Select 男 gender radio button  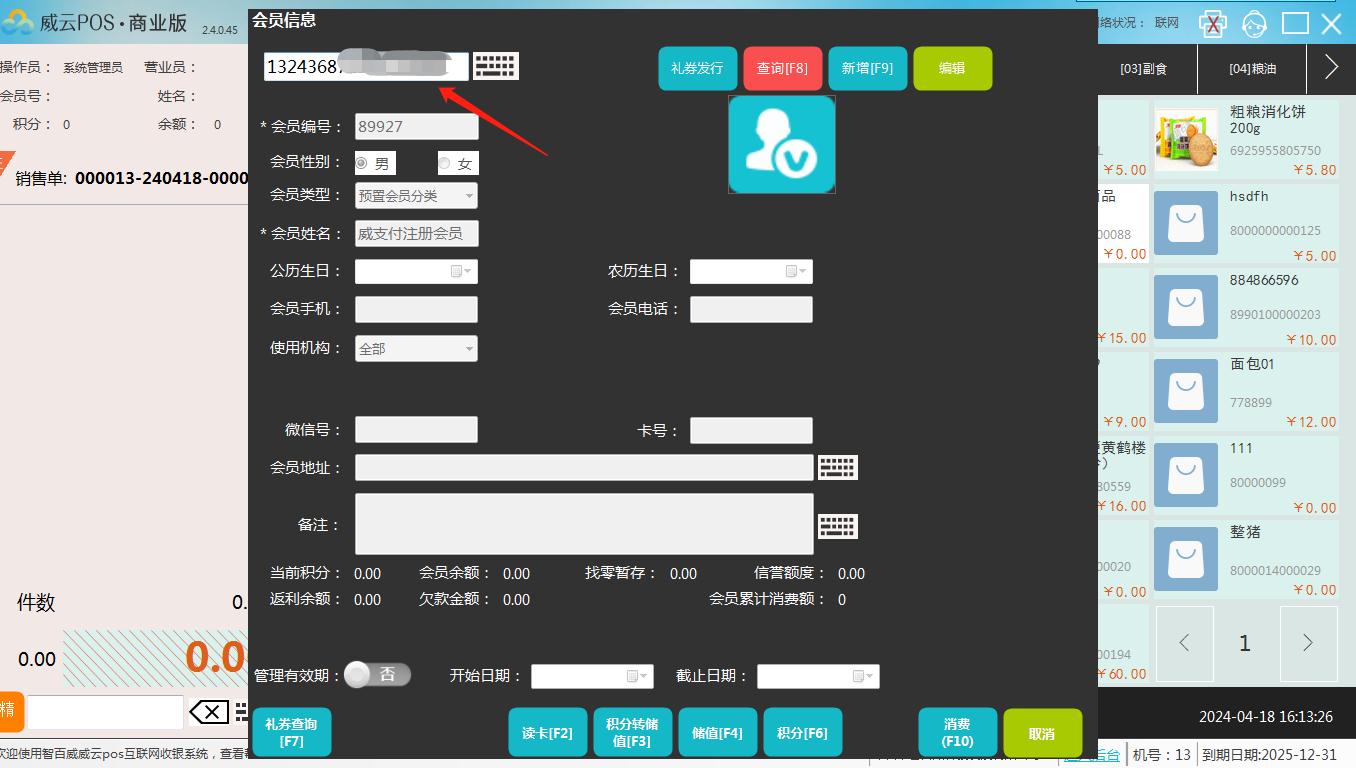point(362,163)
